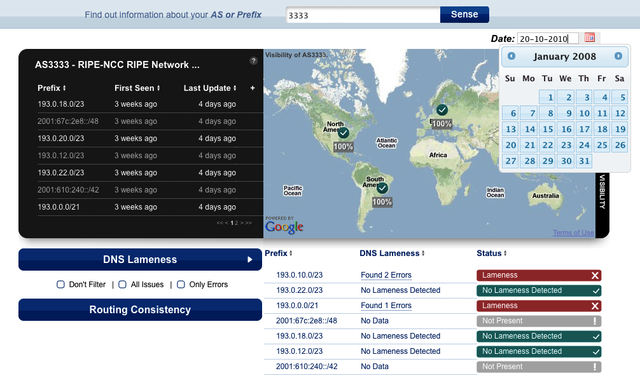
Task: Sort black panel table by Prefix
Action: pyautogui.click(x=51, y=88)
